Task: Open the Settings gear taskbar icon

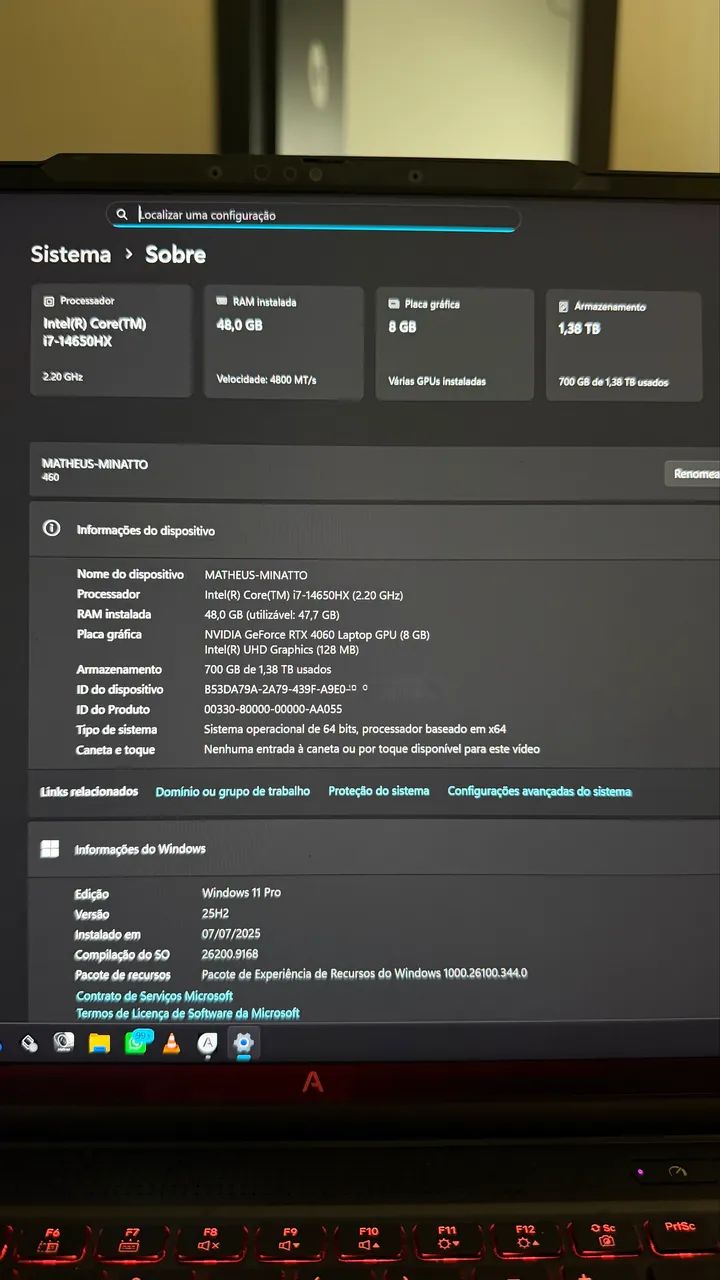Action: pyautogui.click(x=243, y=1044)
